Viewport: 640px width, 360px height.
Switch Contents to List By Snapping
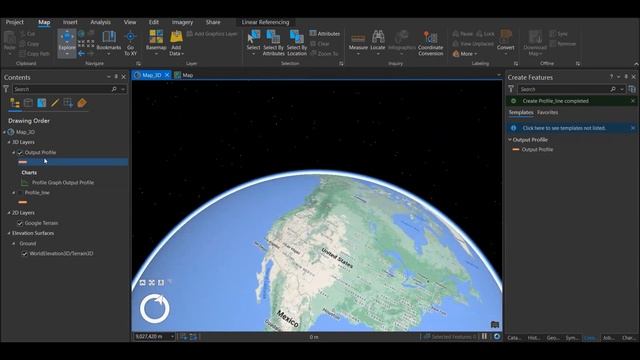pos(68,103)
